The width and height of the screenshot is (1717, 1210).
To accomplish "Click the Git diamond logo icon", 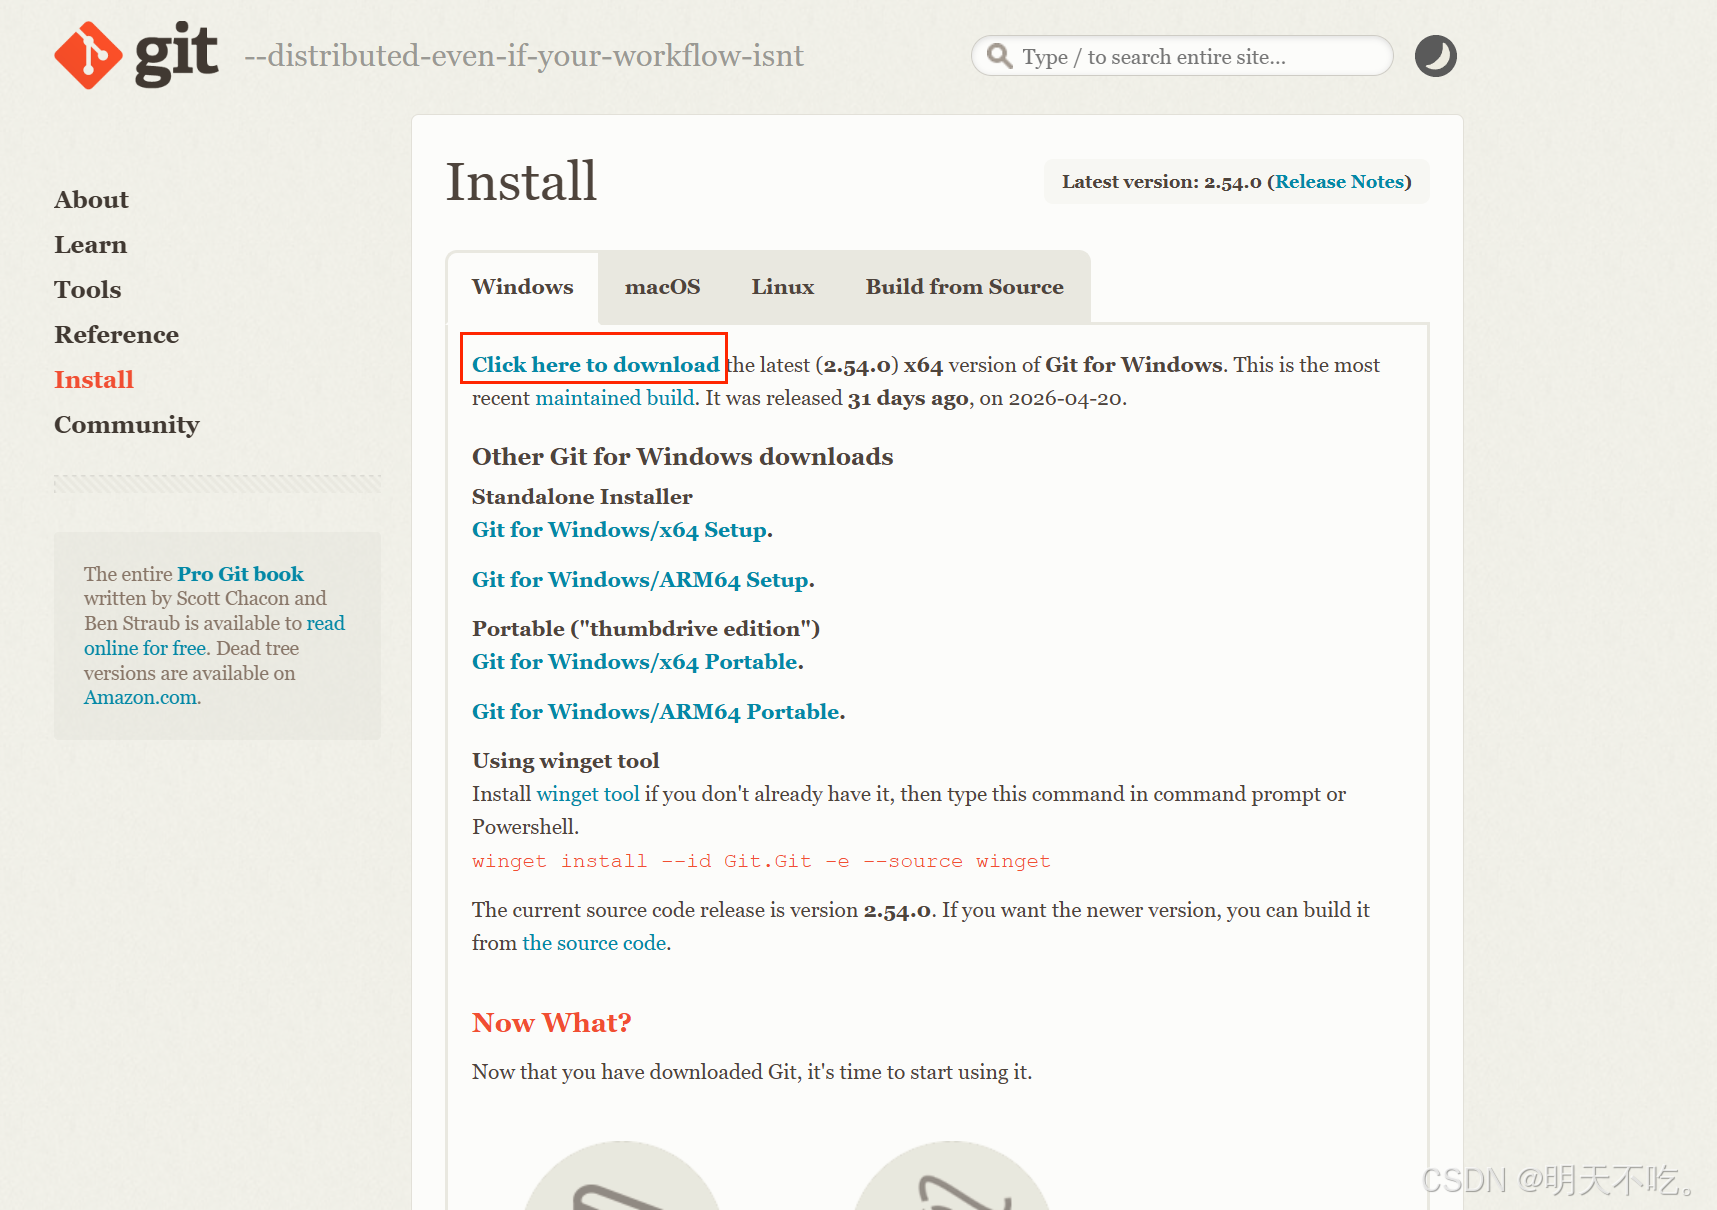I will coord(89,56).
